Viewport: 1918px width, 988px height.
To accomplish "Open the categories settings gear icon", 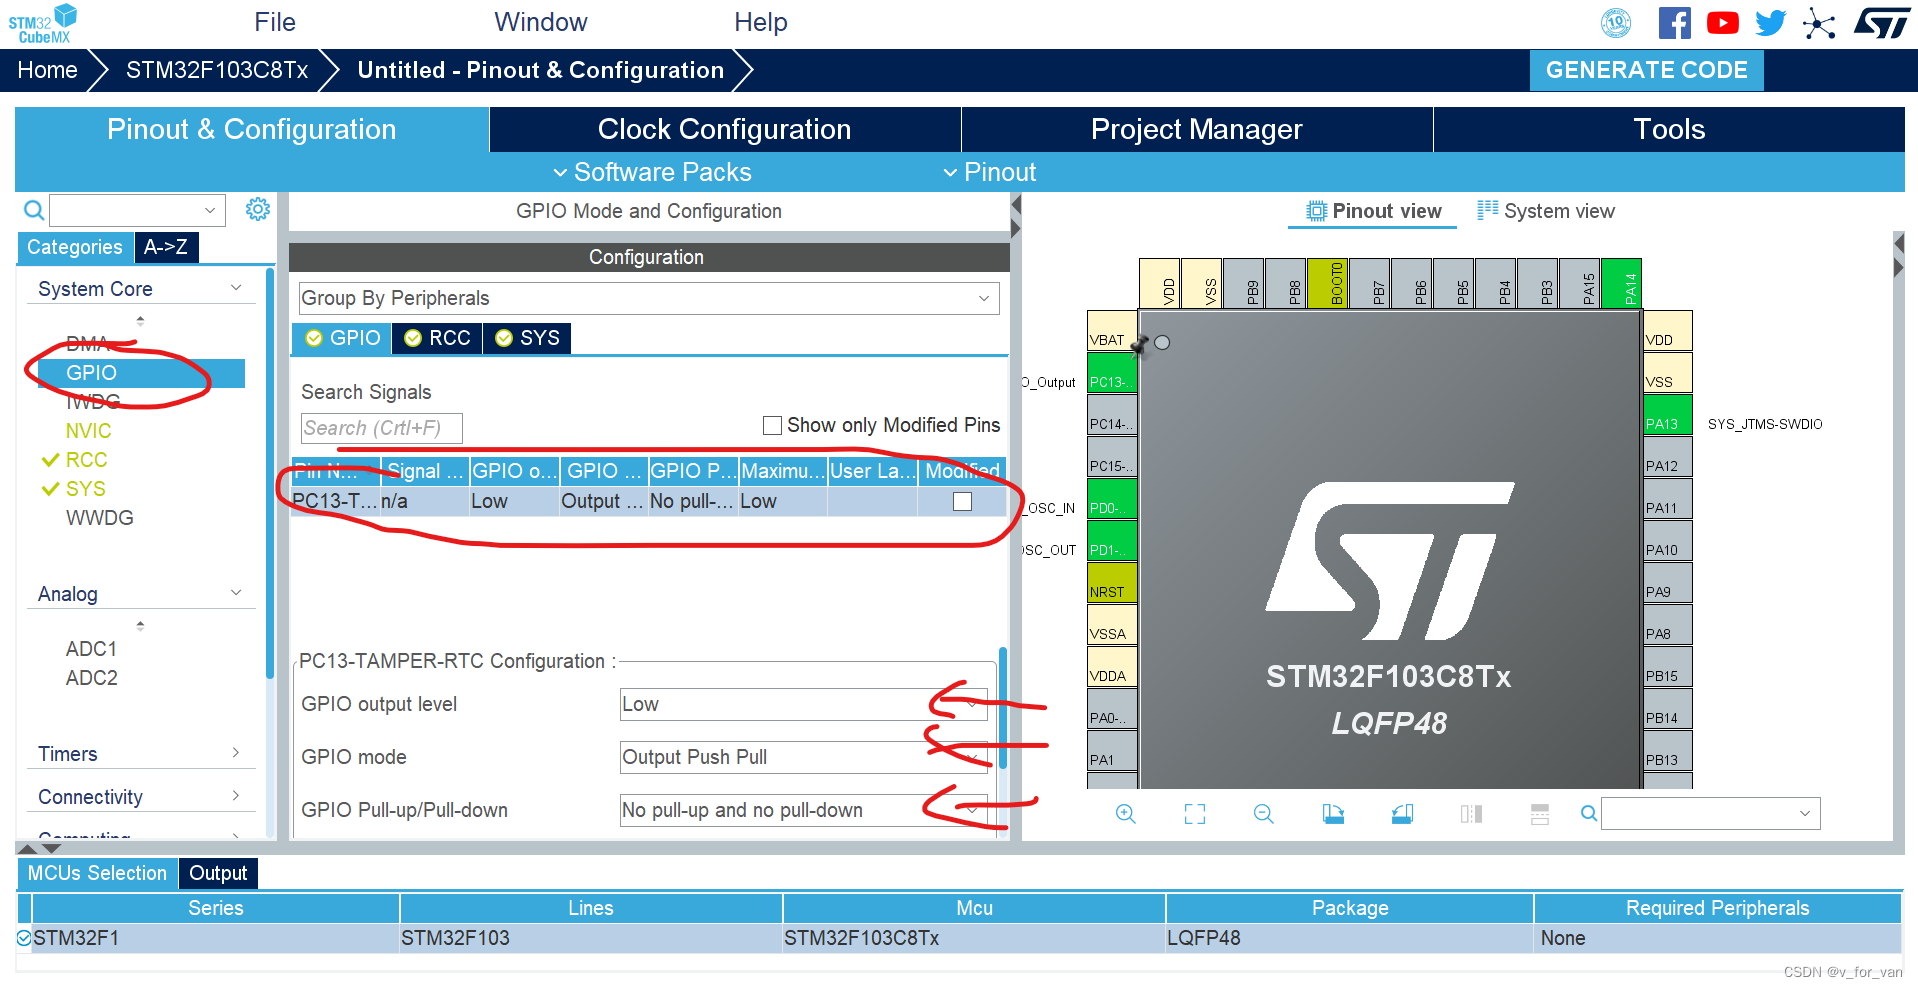I will [x=258, y=209].
